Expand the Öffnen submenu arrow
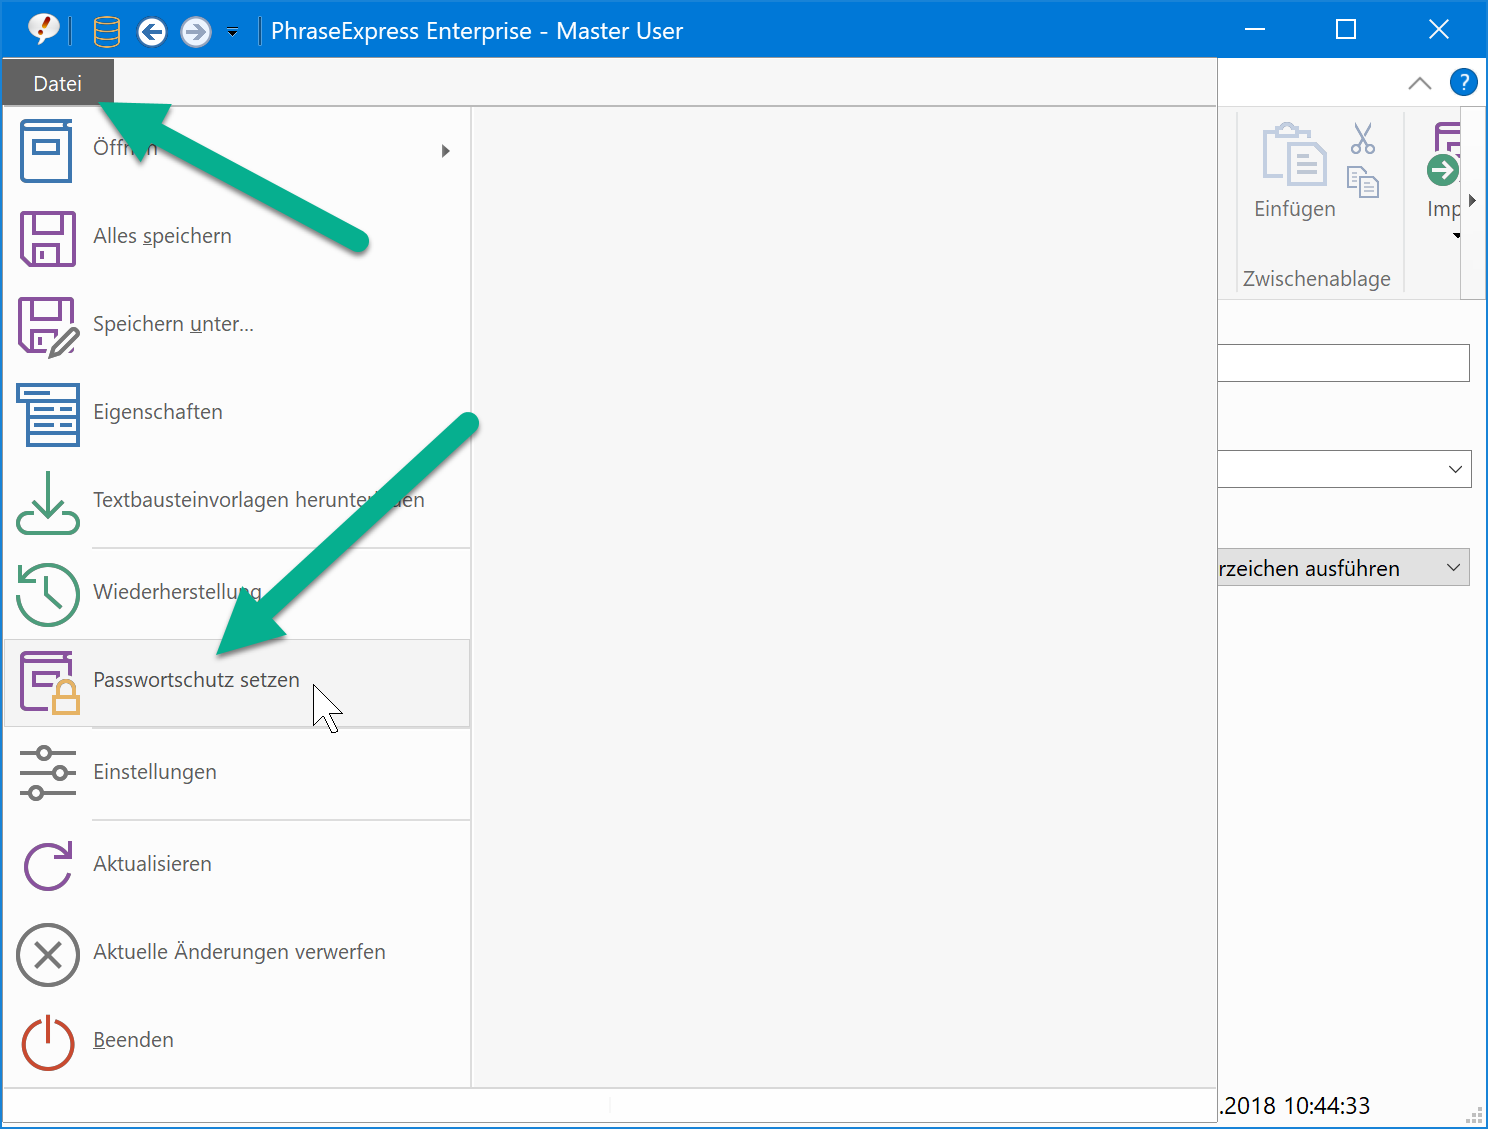Screen dimensions: 1488x1129 [x=446, y=151]
